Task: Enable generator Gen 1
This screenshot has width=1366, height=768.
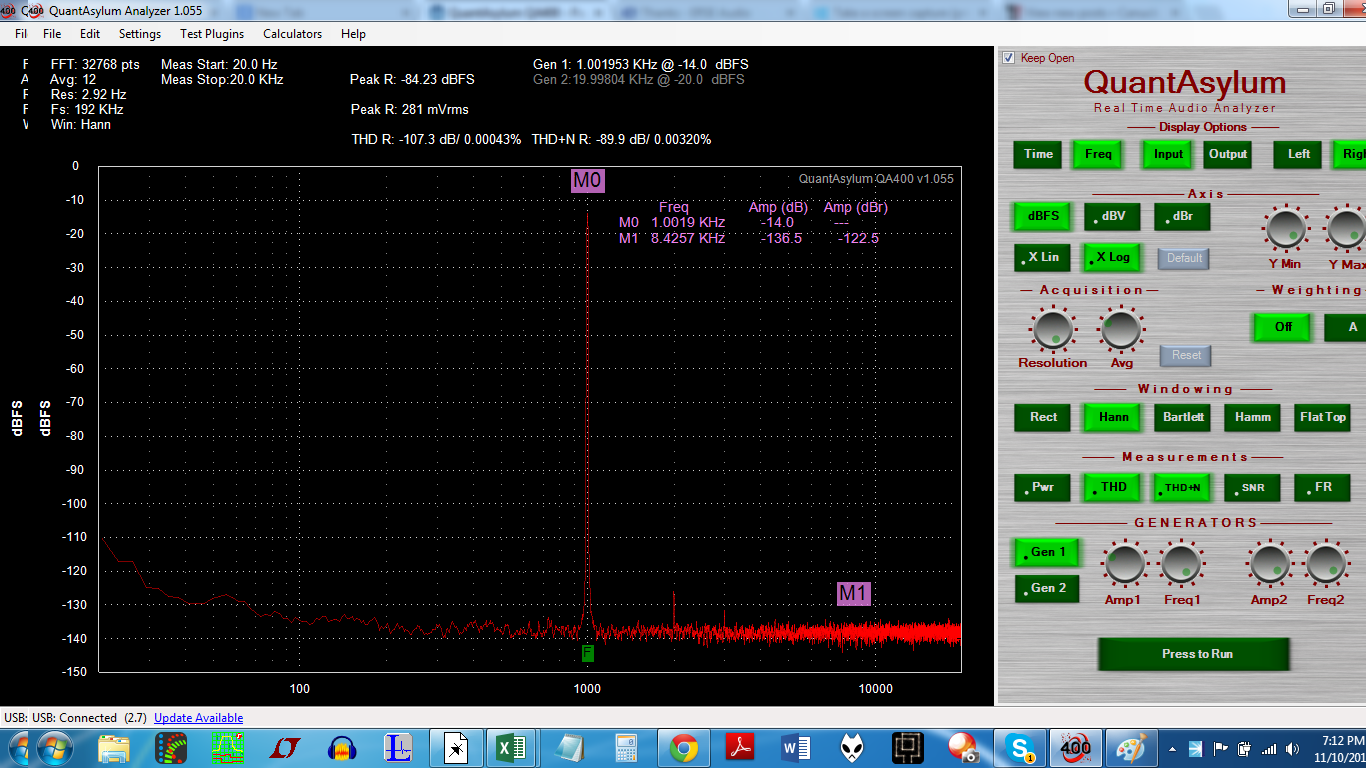Action: tap(1047, 552)
